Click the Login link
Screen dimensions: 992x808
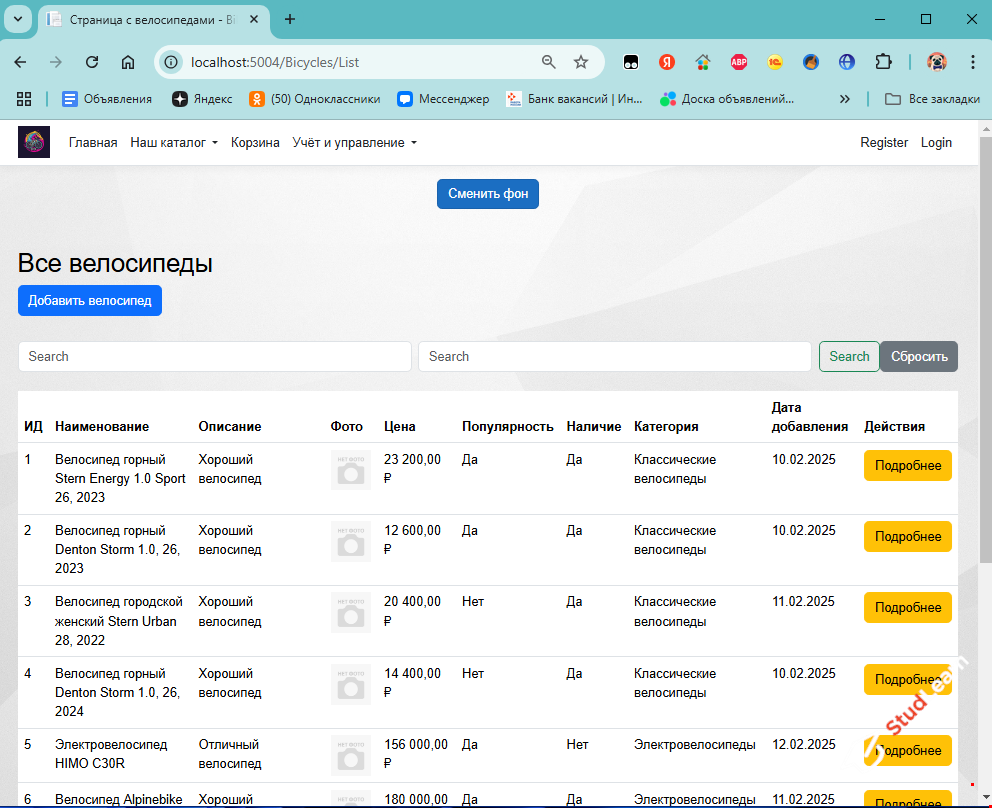[x=936, y=143]
